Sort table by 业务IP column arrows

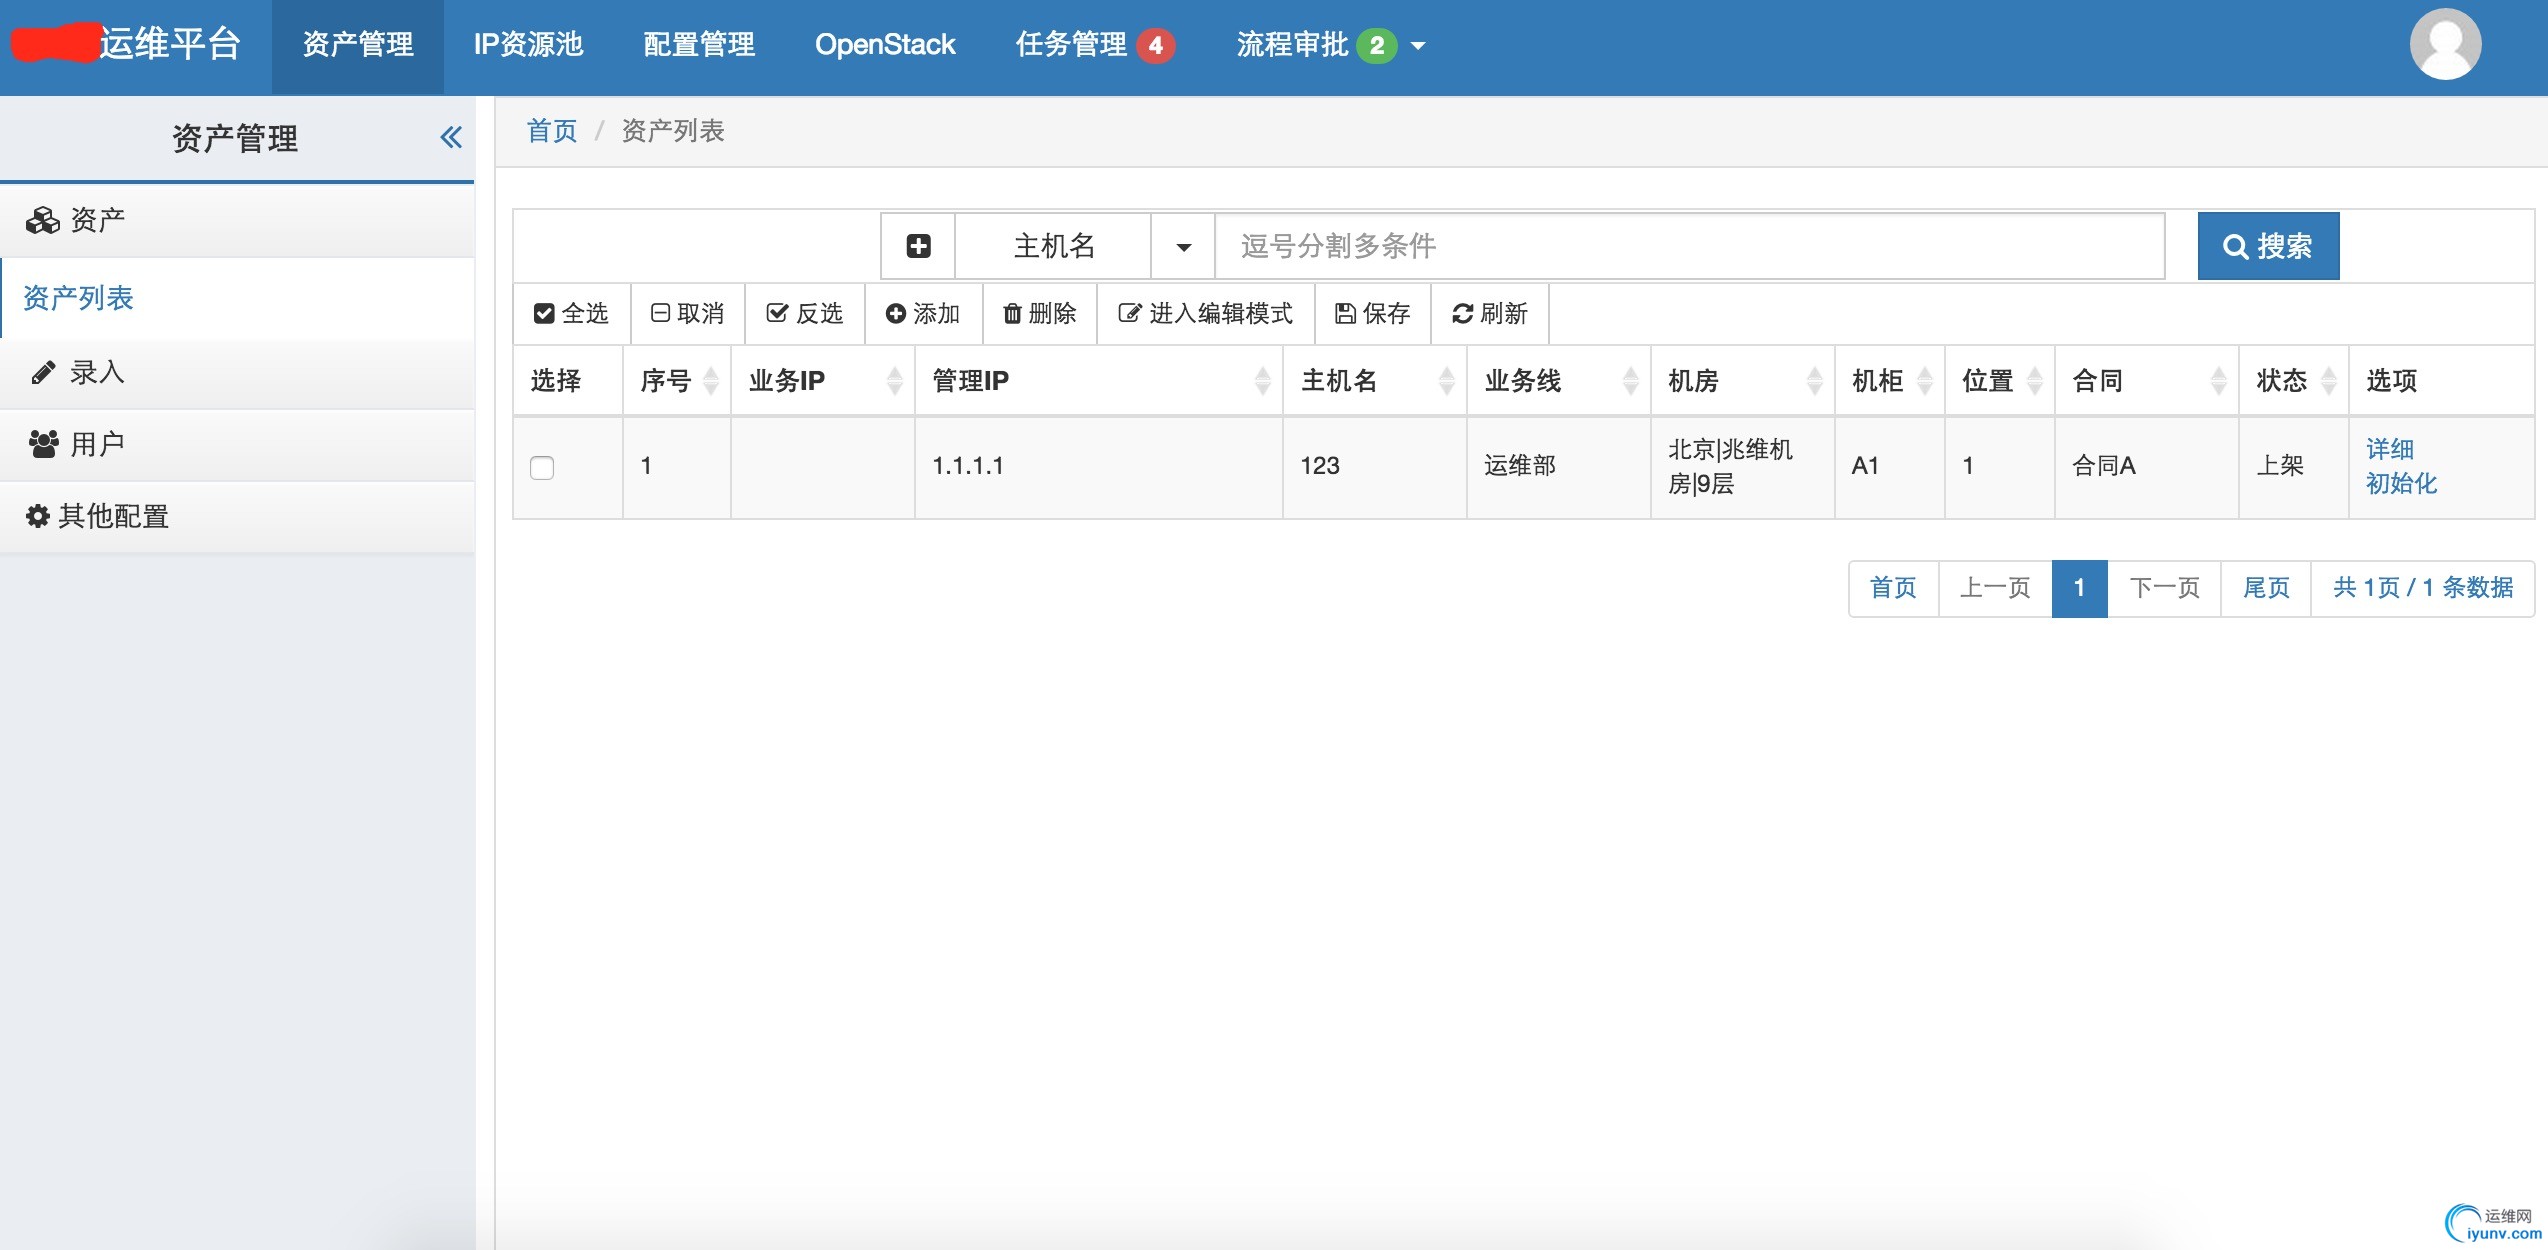[x=895, y=381]
